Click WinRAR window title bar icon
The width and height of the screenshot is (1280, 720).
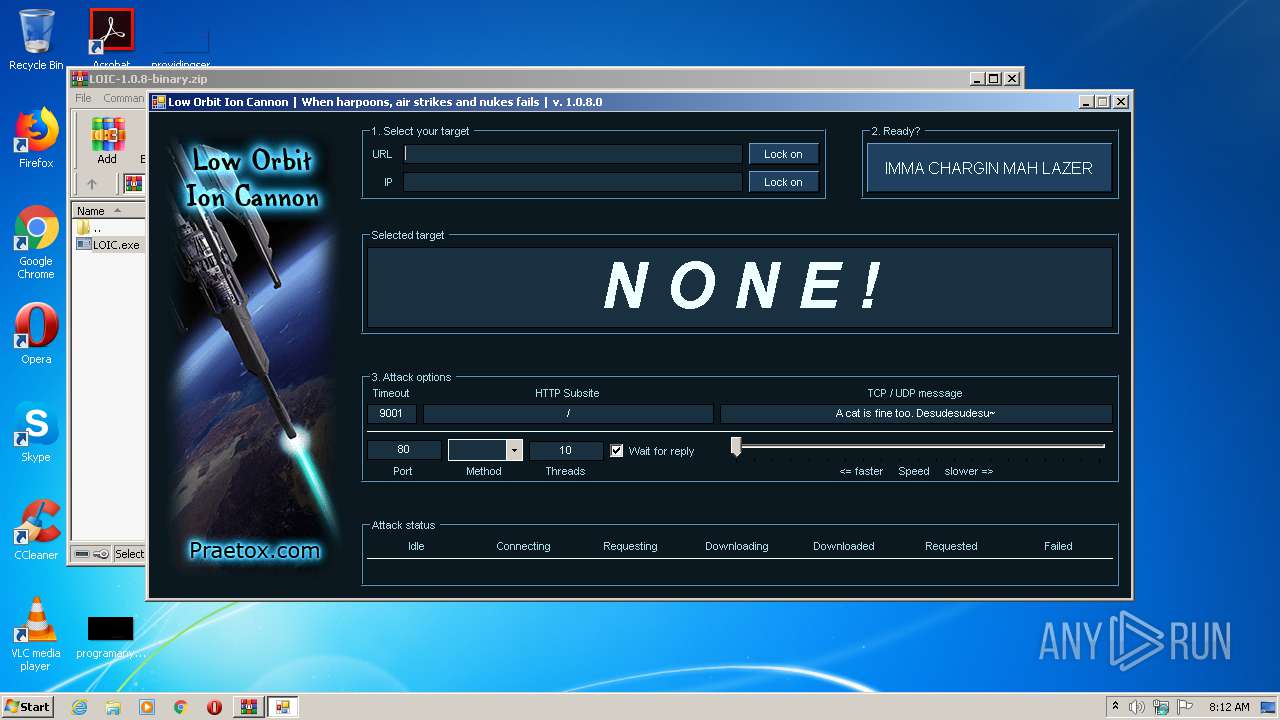[79, 79]
